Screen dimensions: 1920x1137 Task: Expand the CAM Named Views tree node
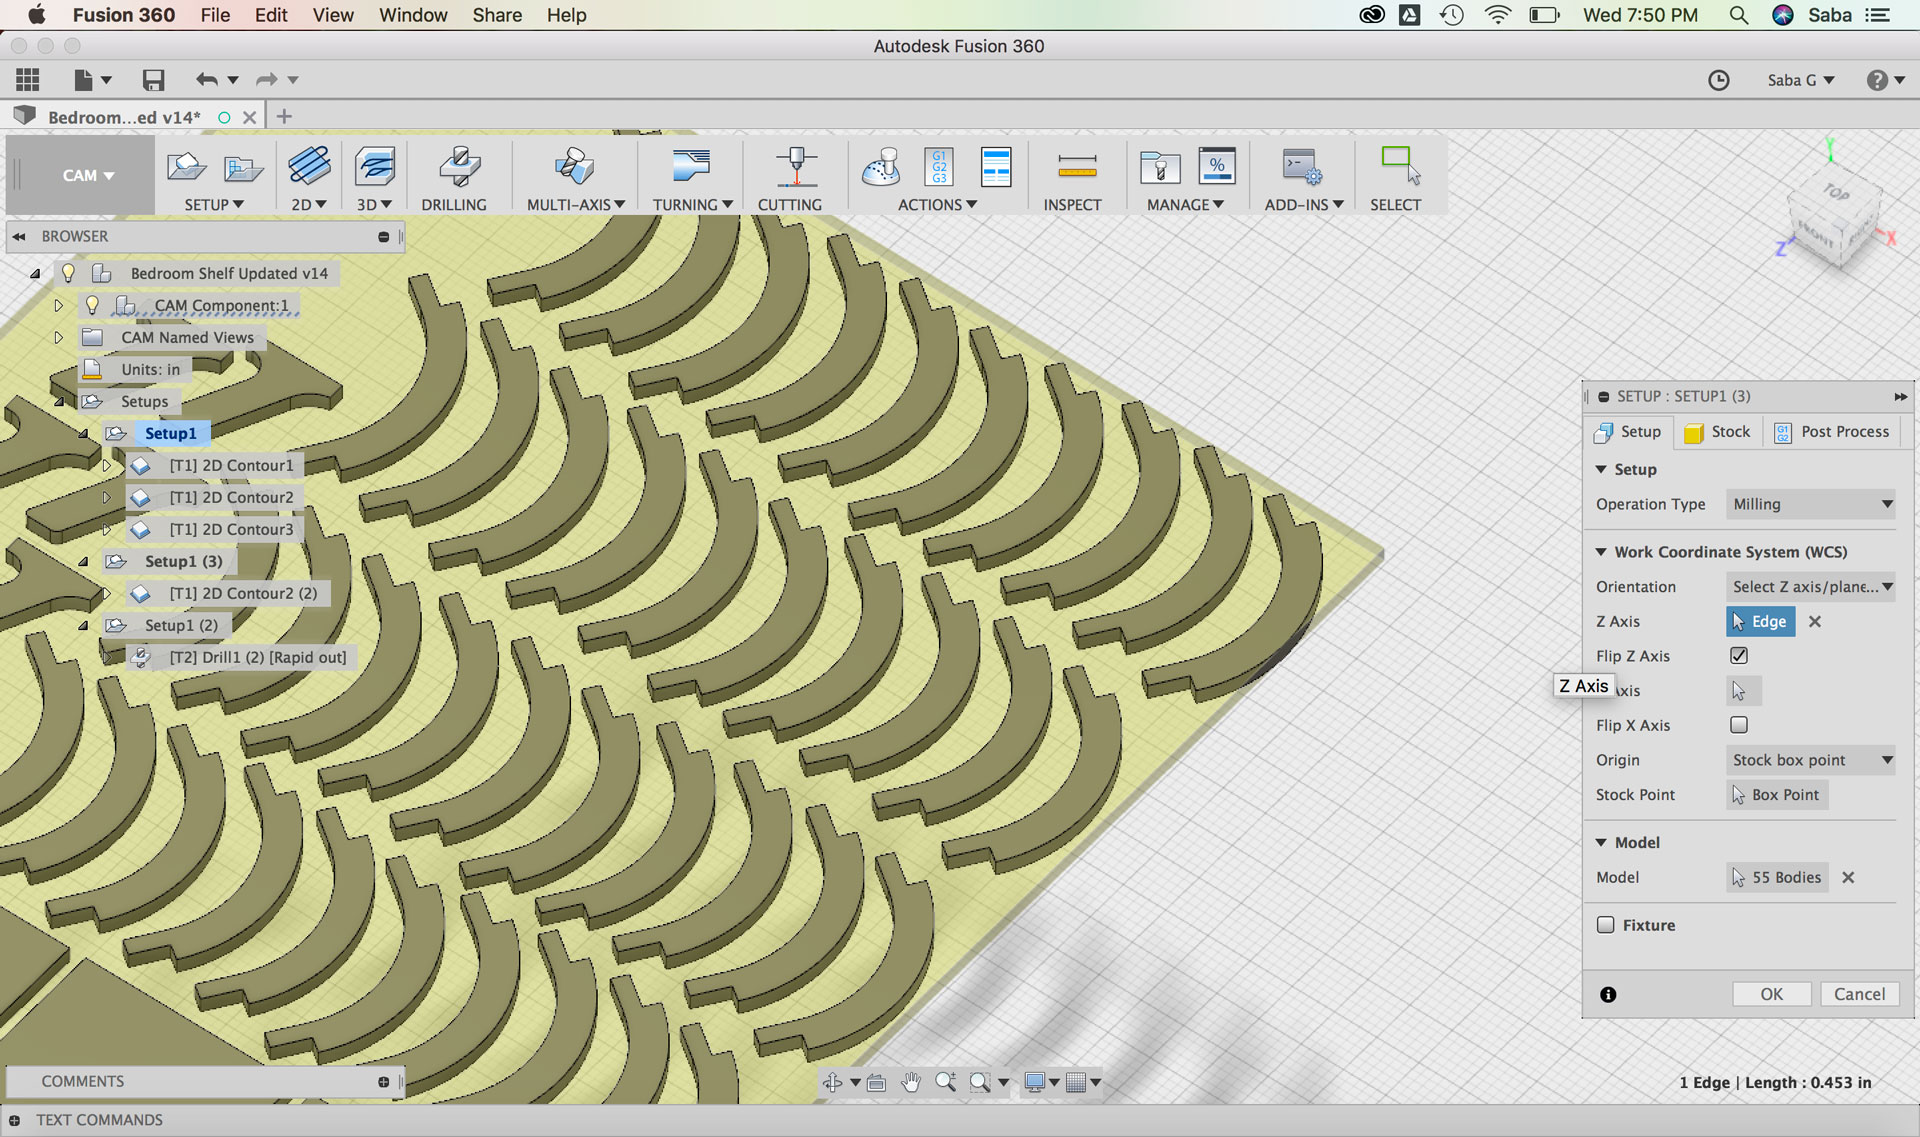(x=58, y=337)
